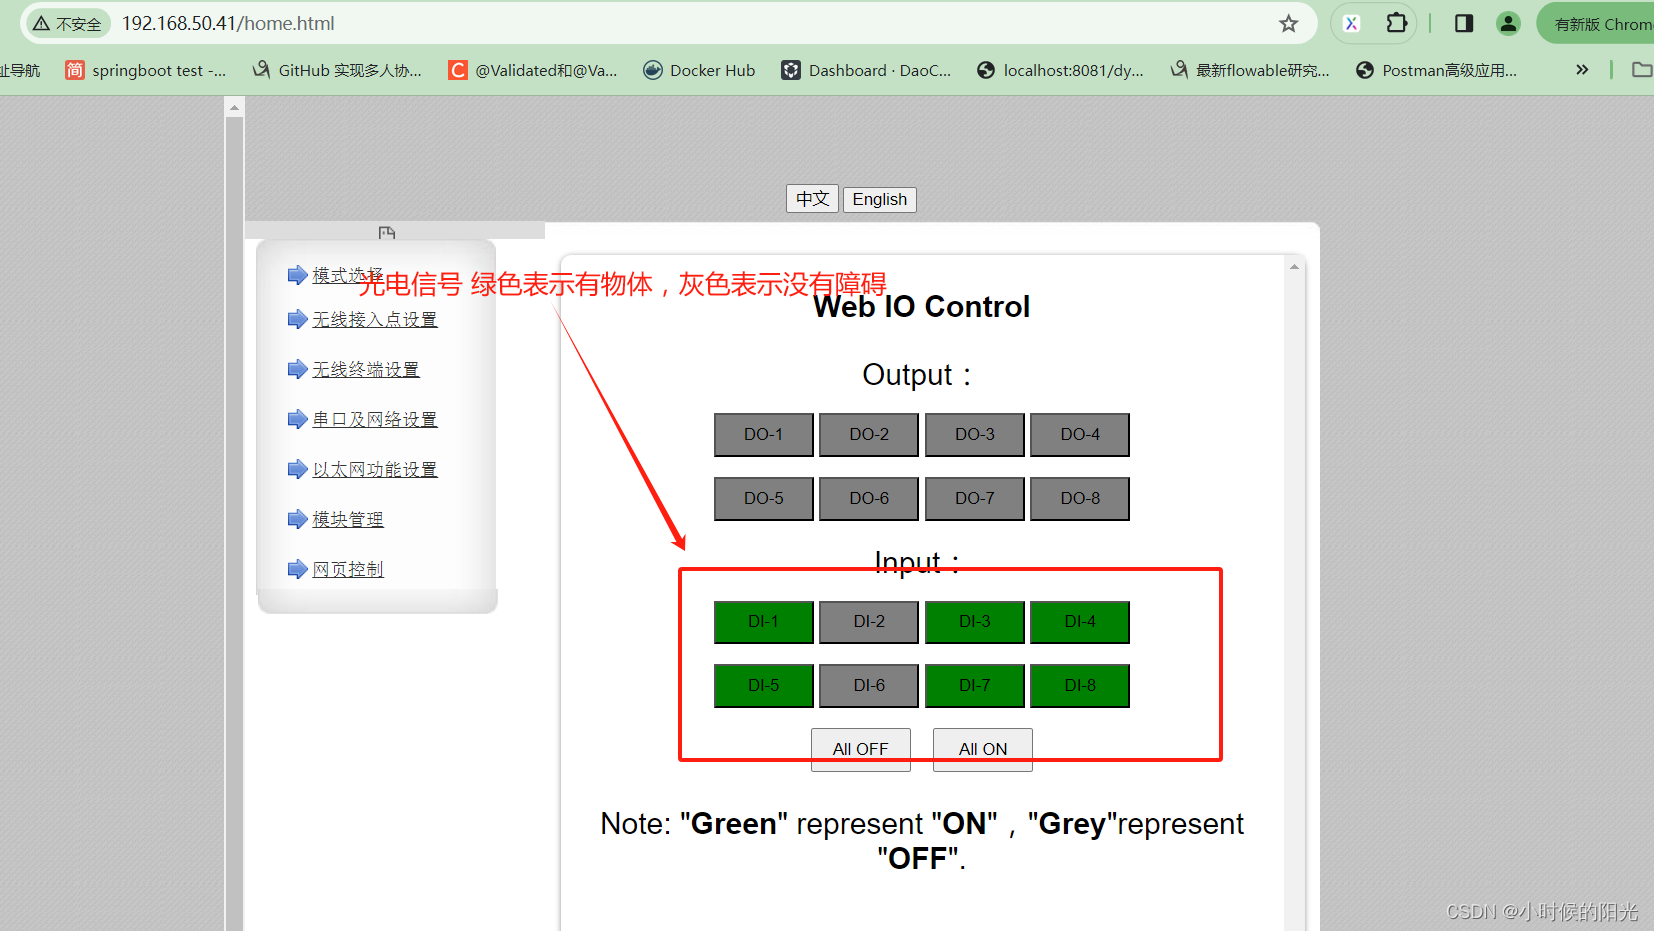
Task: Toggle the DO-8 output
Action: click(1079, 498)
